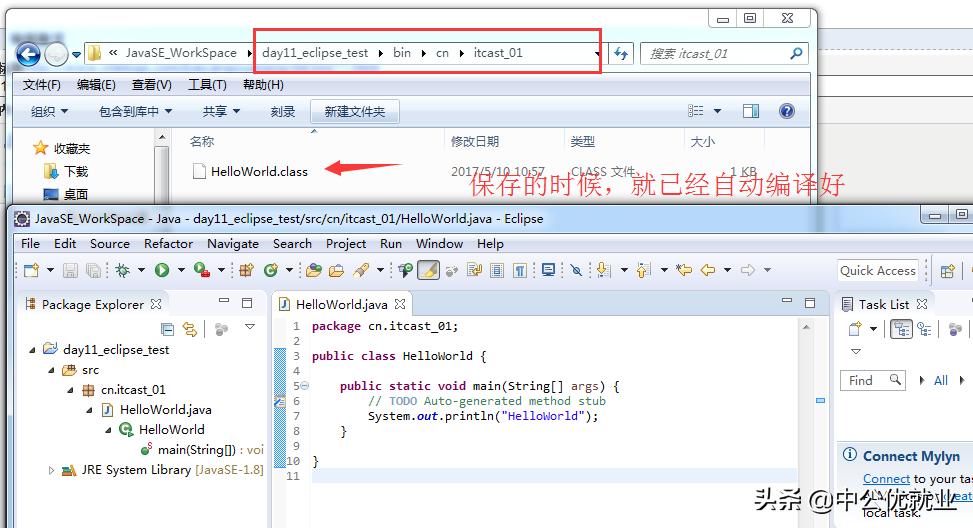Create a new Java class via toolbar icon
973x528 pixels.
point(271,270)
